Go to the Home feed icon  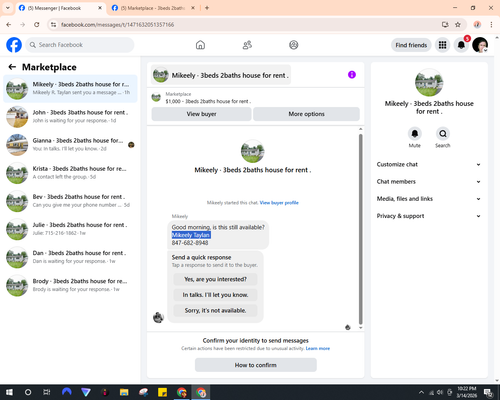pos(200,45)
